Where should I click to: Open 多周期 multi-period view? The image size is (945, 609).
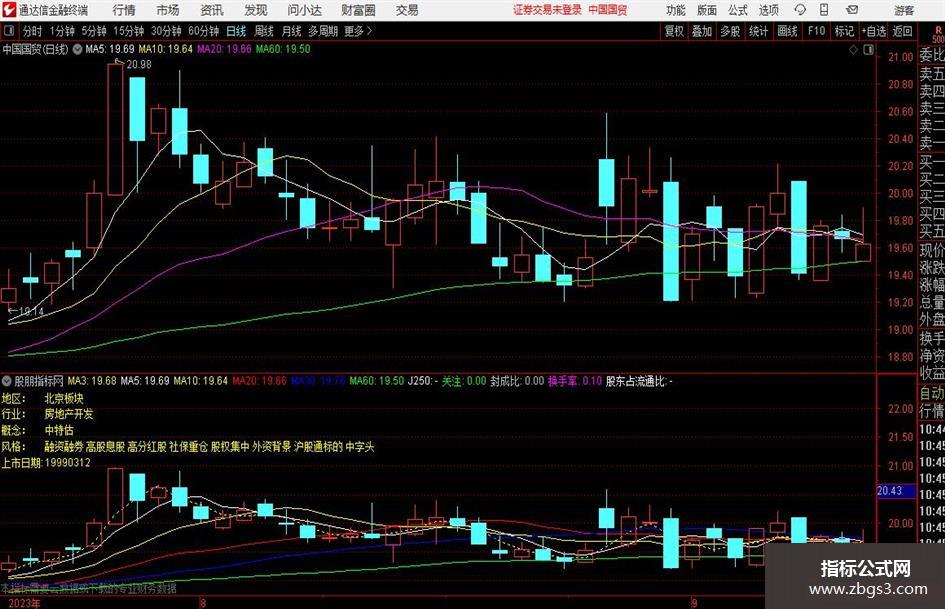pos(323,31)
